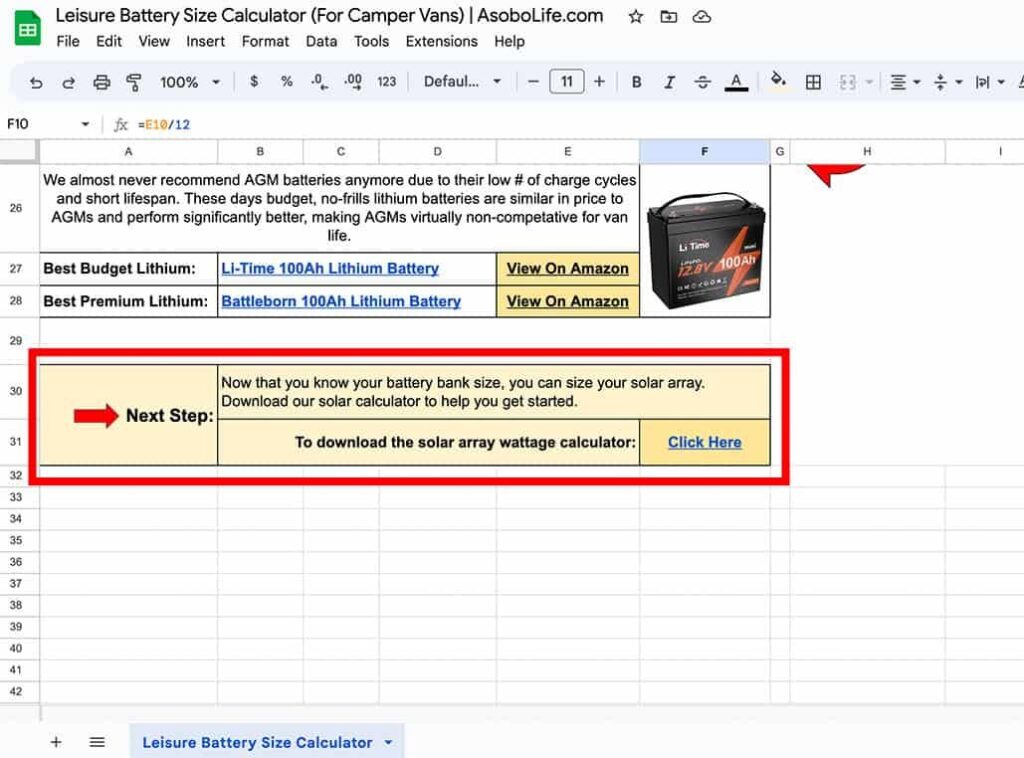Click Here to download solar calculator

coord(705,442)
